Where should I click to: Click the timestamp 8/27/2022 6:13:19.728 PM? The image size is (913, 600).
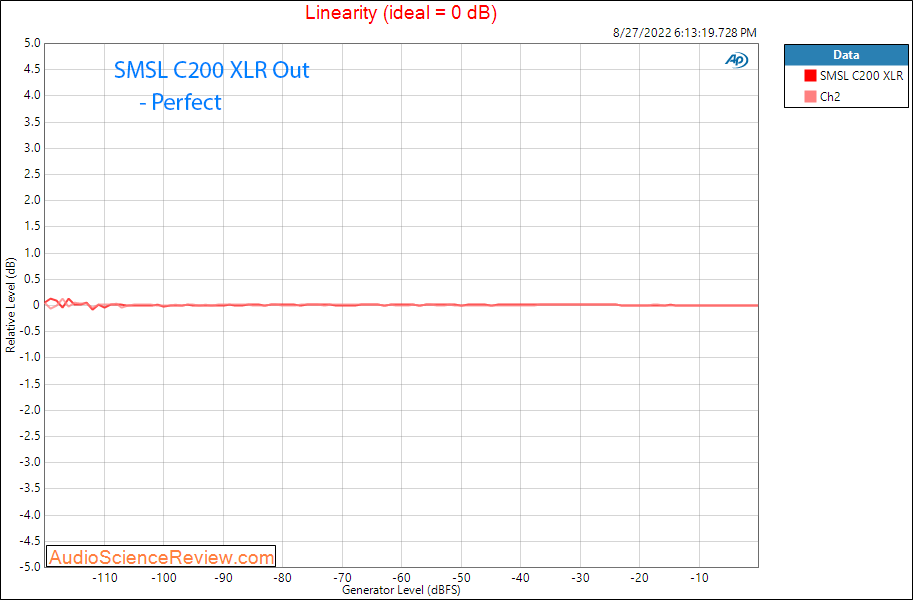[x=685, y=33]
